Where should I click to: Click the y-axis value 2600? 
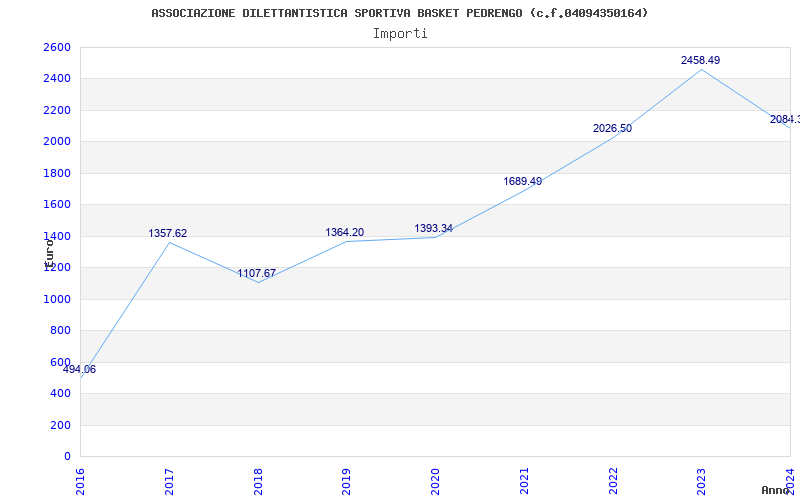[57, 47]
